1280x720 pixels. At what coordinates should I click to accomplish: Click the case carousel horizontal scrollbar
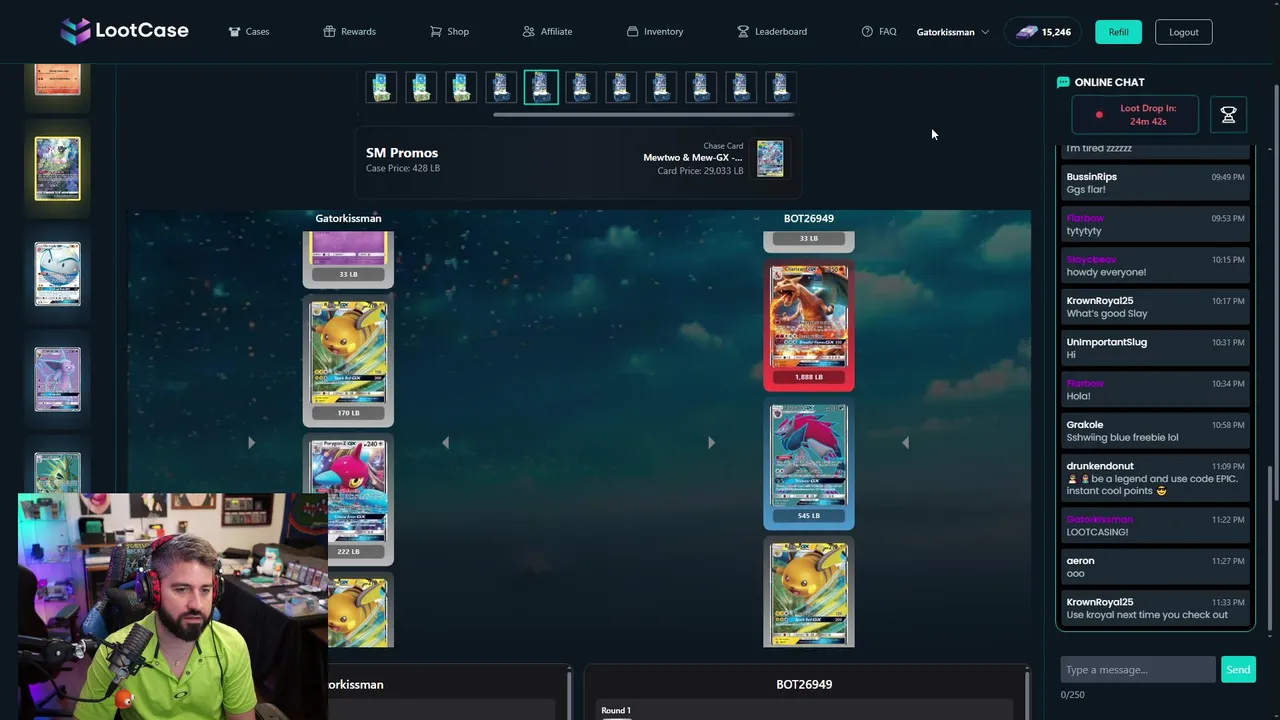[x=644, y=114]
